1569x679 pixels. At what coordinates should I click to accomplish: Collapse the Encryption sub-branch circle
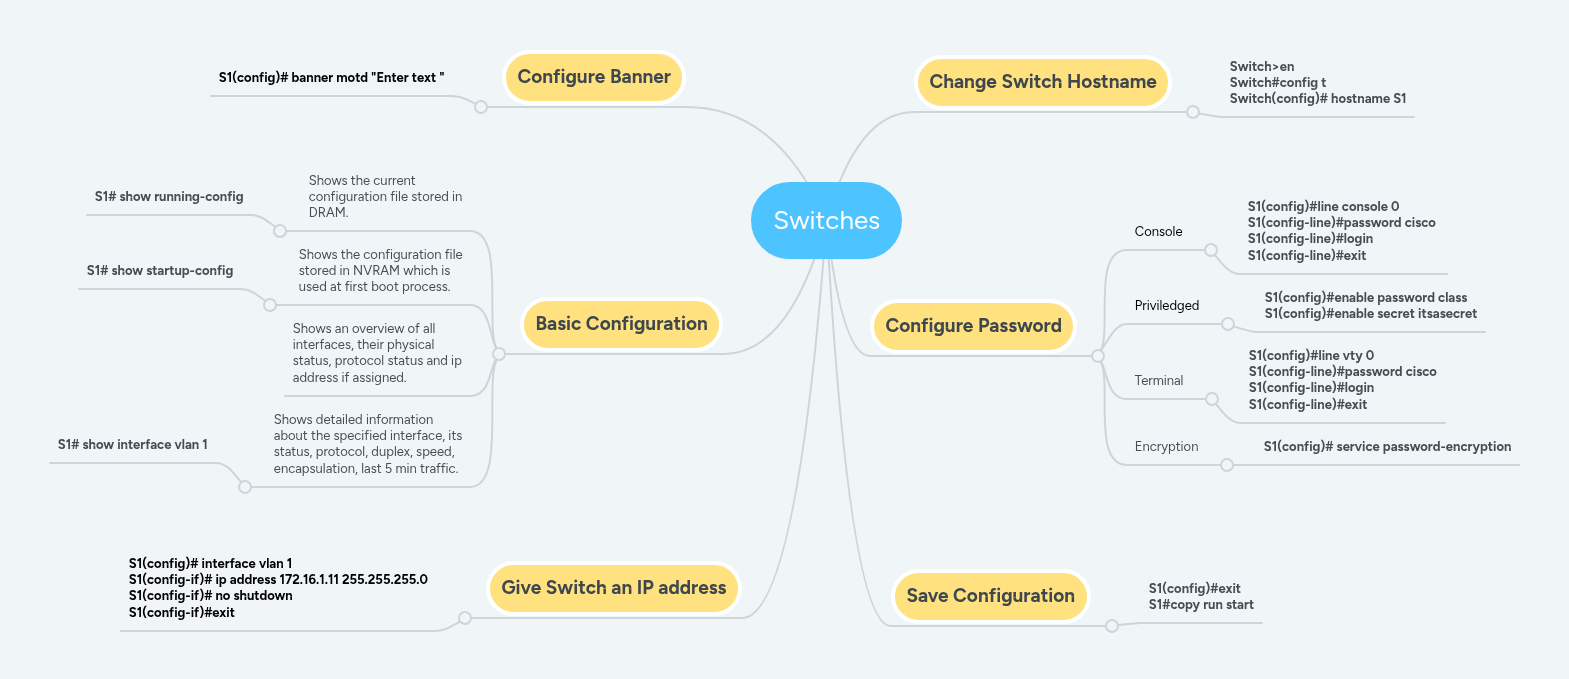[1227, 465]
